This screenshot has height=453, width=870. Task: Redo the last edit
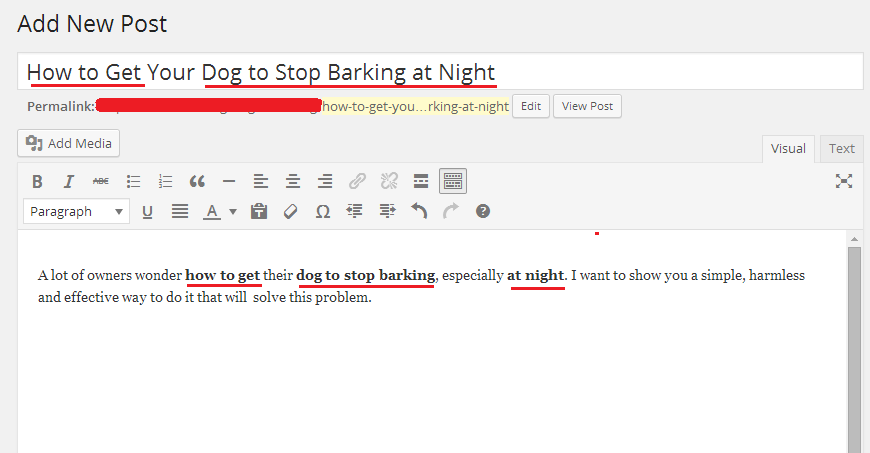pos(451,212)
